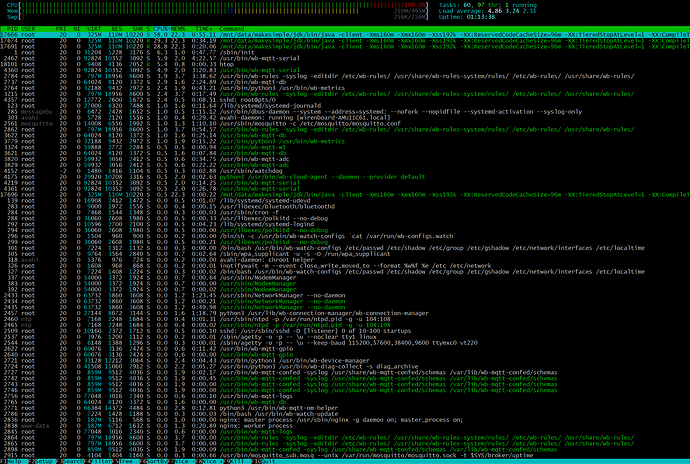Screen dimensions: 690x464
Task: Select the systemd-journald process row
Action: pyautogui.click(x=345, y=106)
